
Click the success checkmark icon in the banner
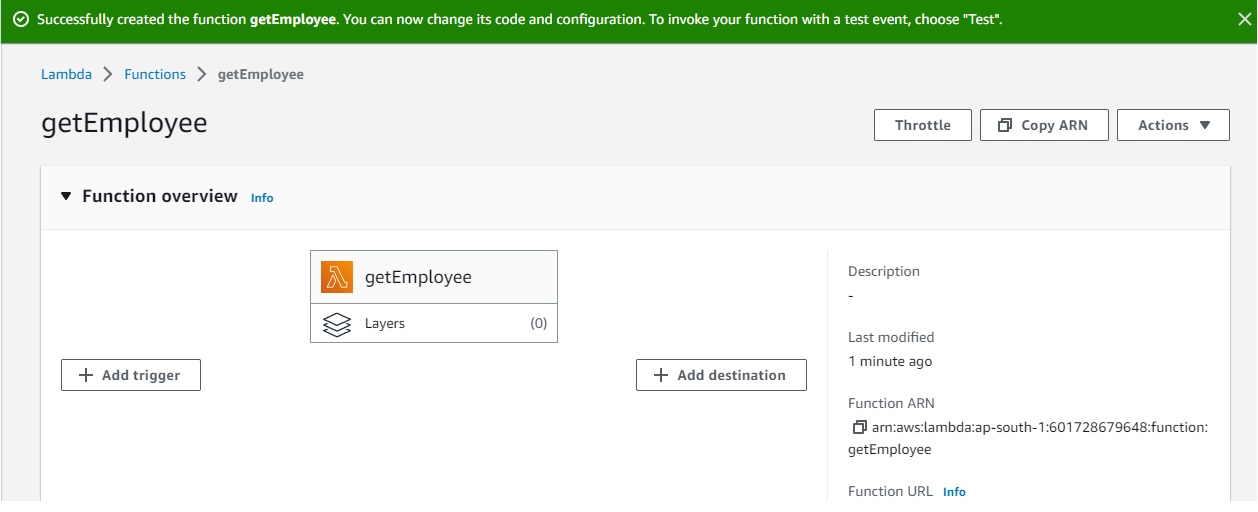point(20,20)
